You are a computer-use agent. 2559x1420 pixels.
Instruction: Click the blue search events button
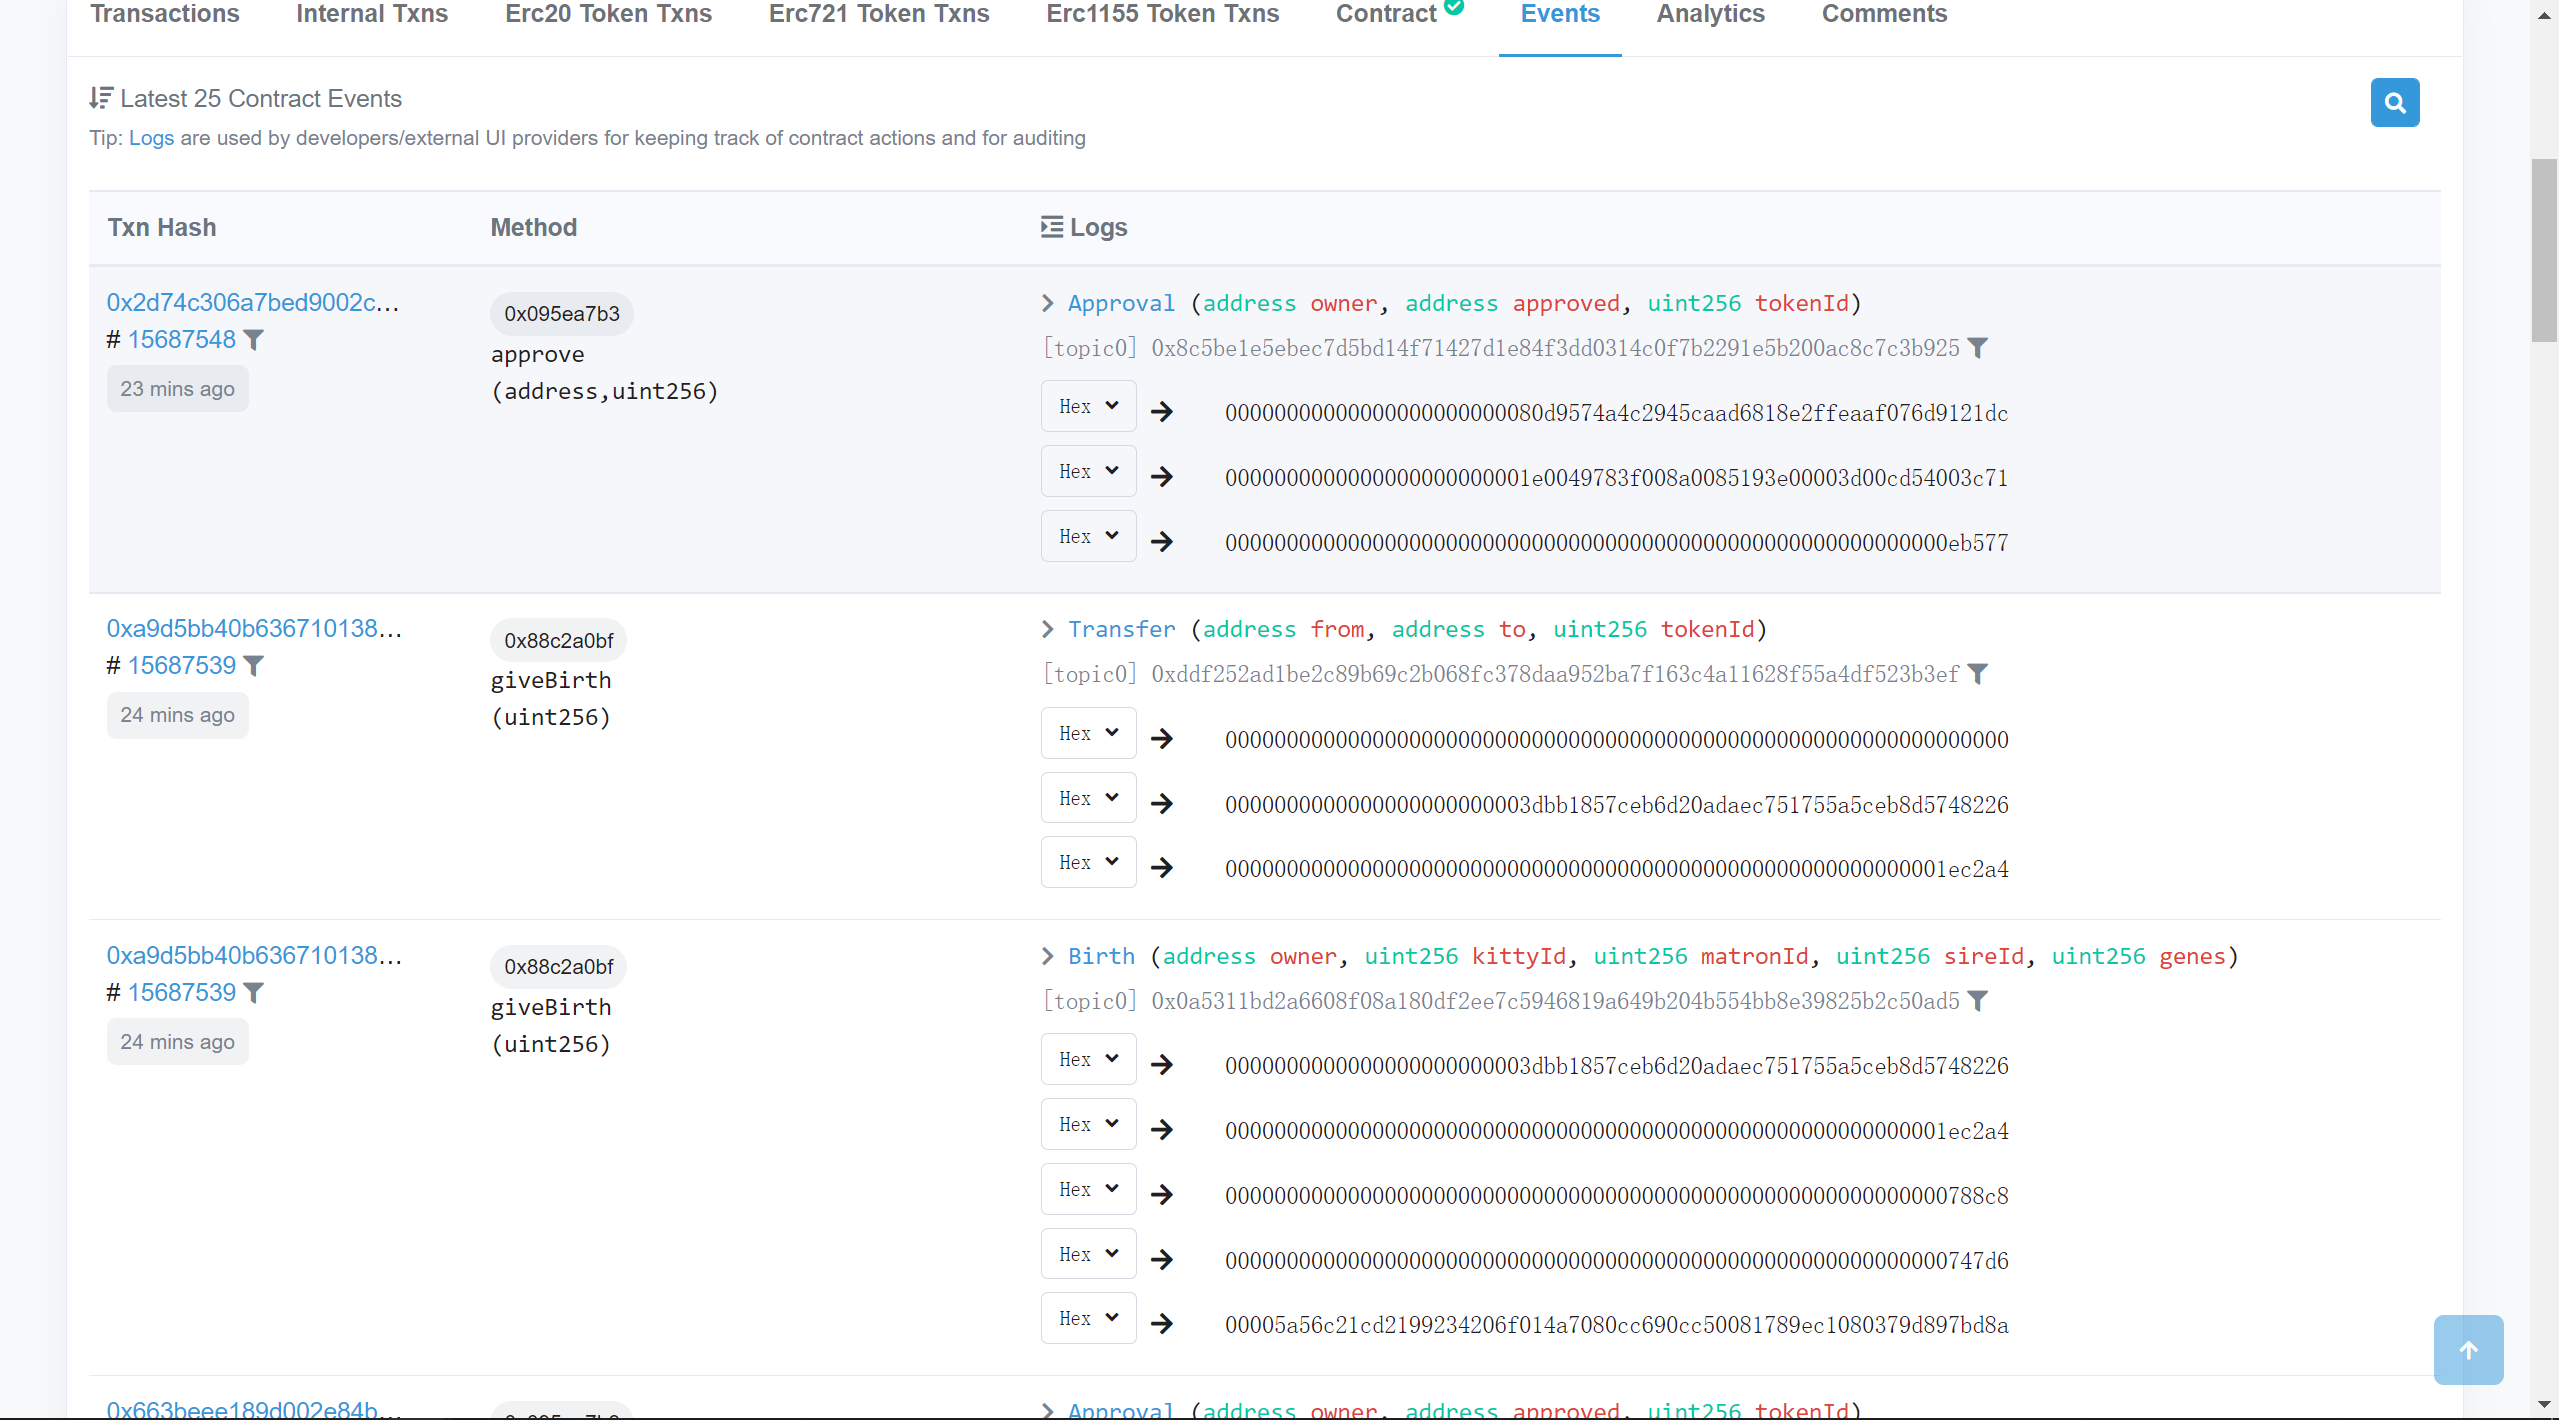click(2394, 102)
